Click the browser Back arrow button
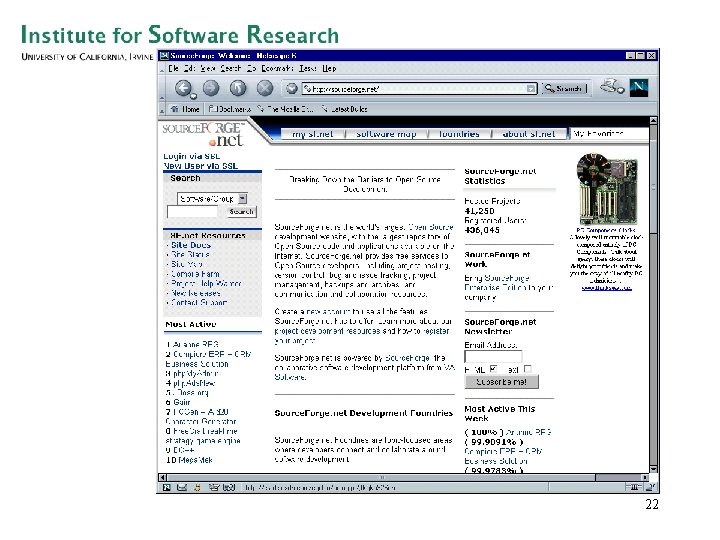The height and width of the screenshot is (540, 720). [183, 88]
